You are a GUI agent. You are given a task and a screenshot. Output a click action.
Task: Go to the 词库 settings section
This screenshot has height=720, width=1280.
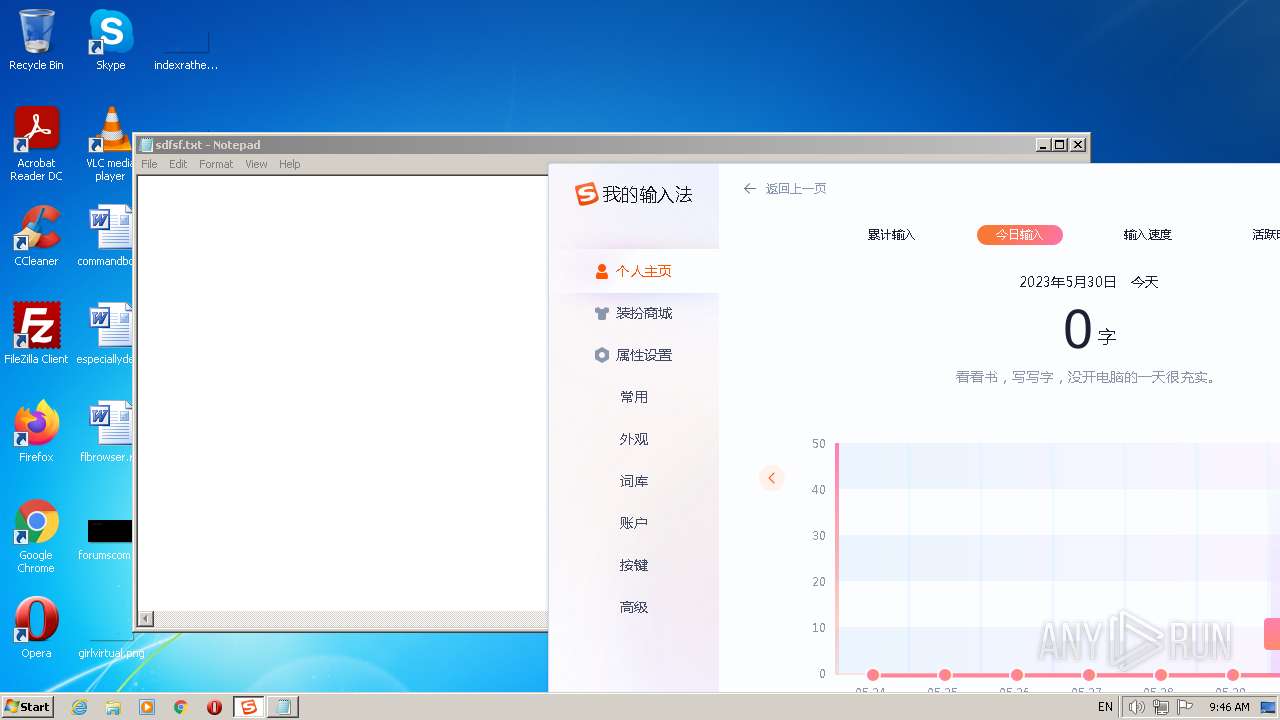pyautogui.click(x=634, y=481)
